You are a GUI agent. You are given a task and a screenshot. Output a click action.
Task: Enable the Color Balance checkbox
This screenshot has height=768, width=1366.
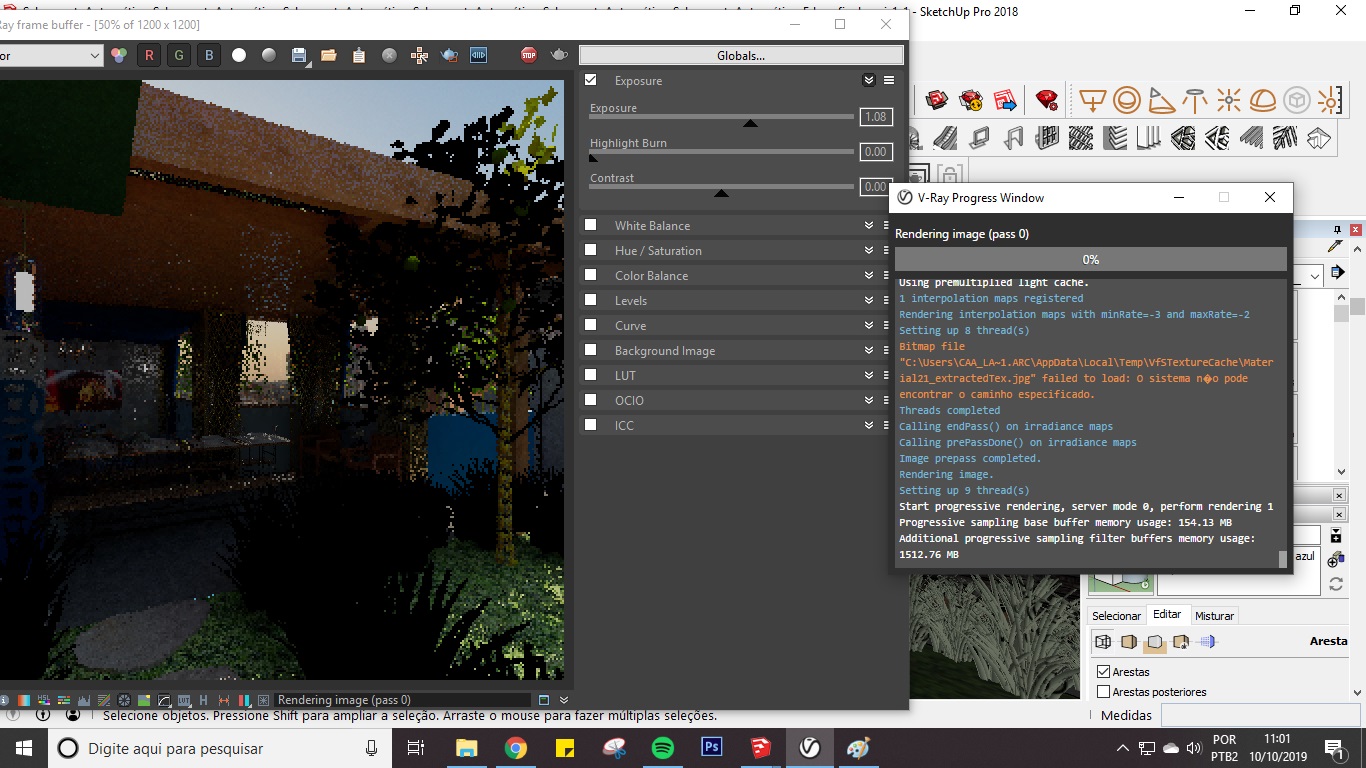[x=591, y=275]
